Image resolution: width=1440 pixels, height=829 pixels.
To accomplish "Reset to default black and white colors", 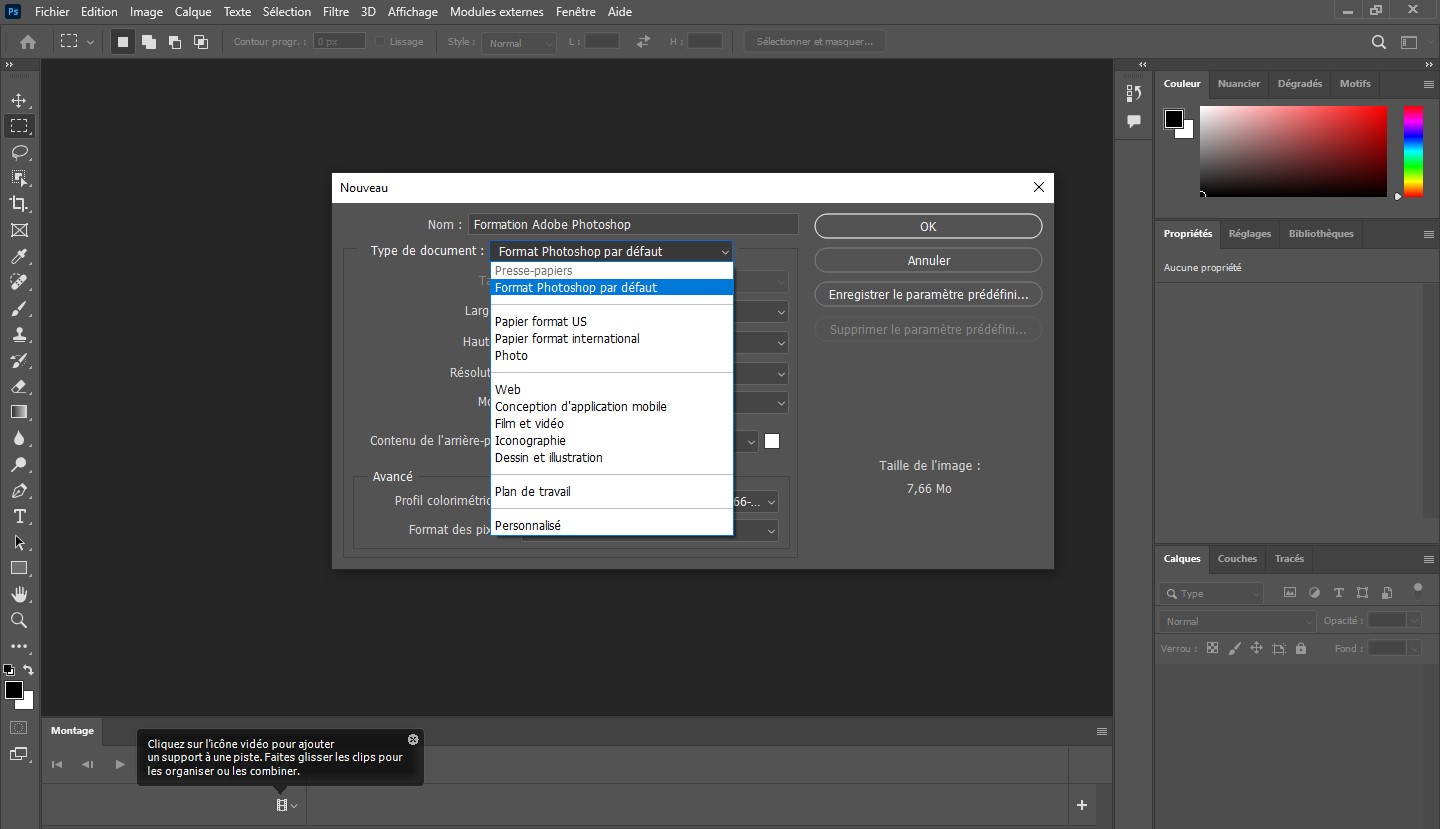I will [9, 670].
